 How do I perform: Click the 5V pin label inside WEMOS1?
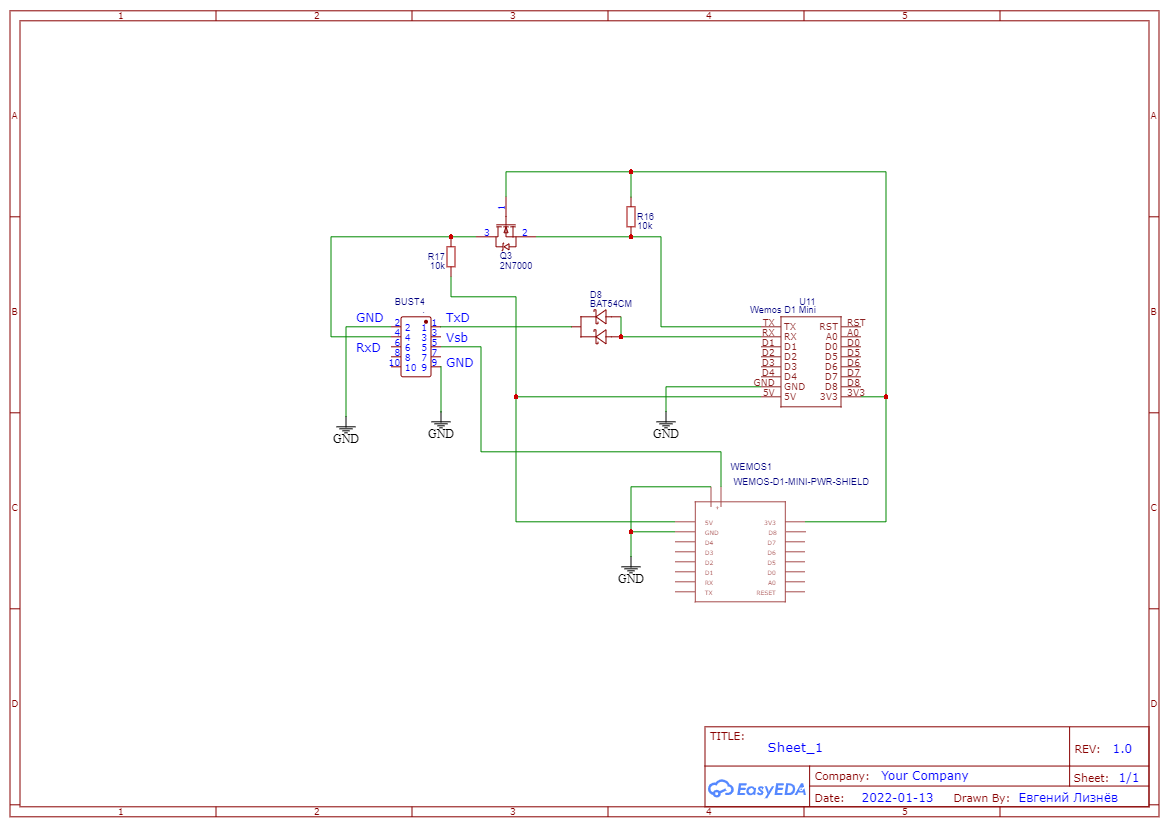tap(708, 523)
